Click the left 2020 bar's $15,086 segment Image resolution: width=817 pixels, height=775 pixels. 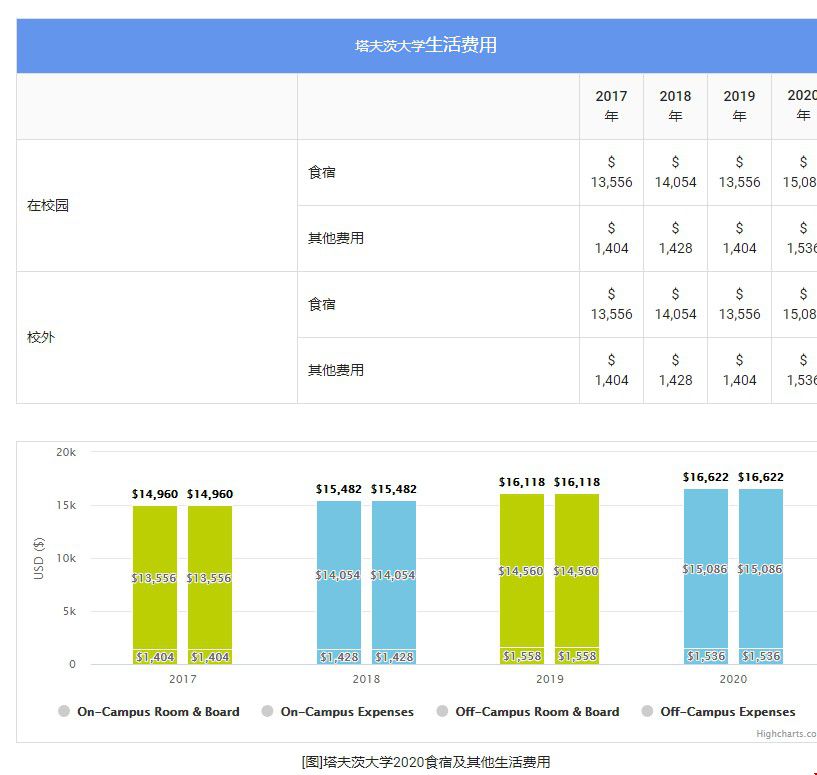pyautogui.click(x=706, y=569)
